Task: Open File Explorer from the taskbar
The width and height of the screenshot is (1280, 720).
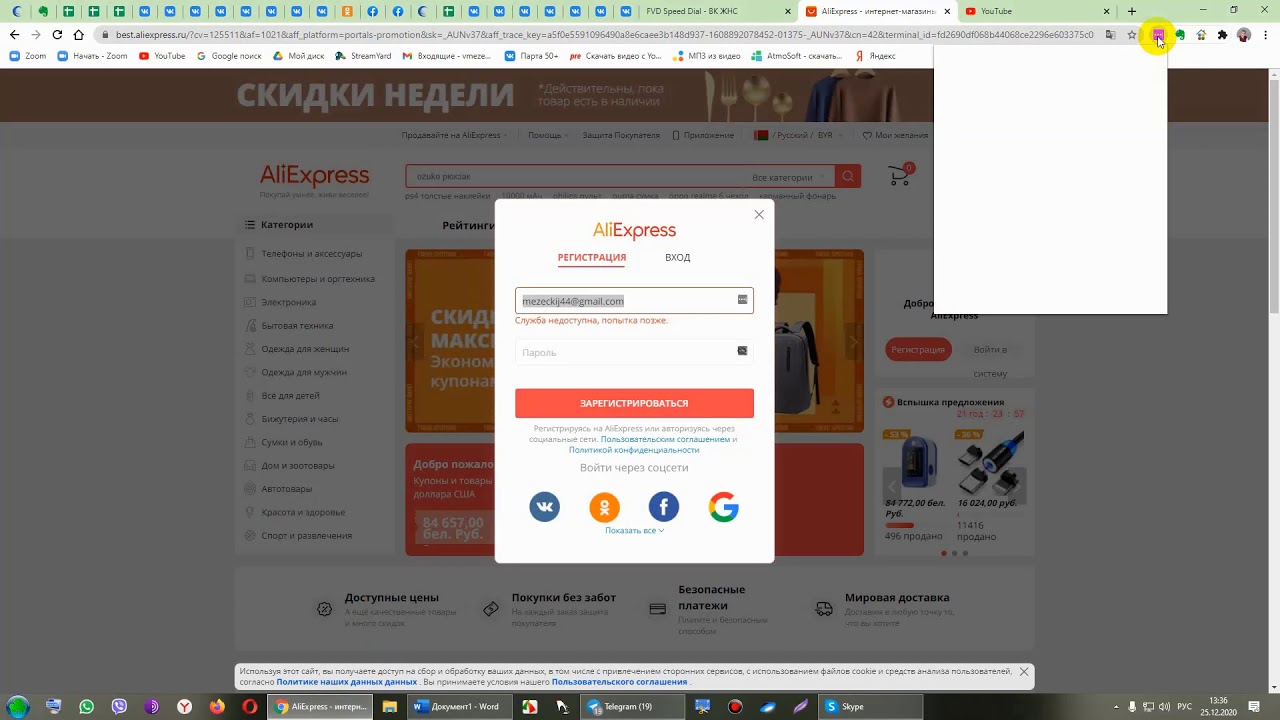Action: pos(390,707)
